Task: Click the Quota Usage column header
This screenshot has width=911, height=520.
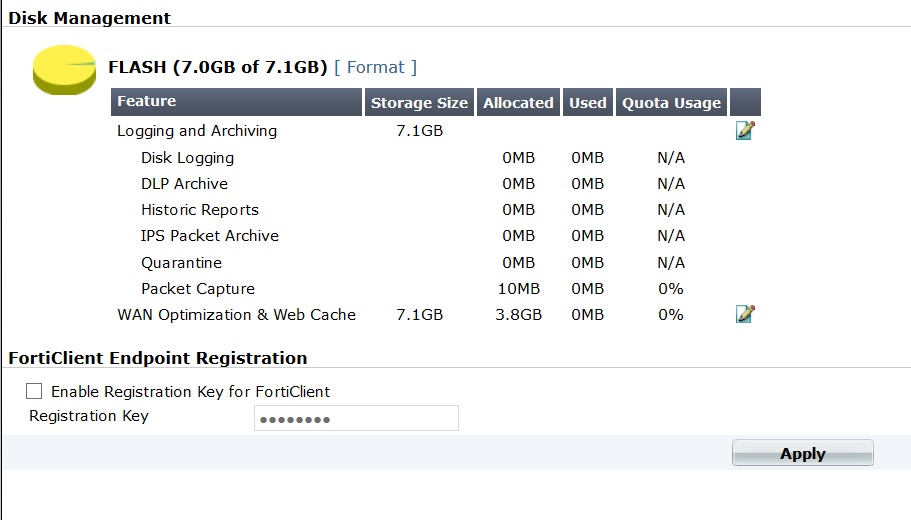Action: coord(671,103)
